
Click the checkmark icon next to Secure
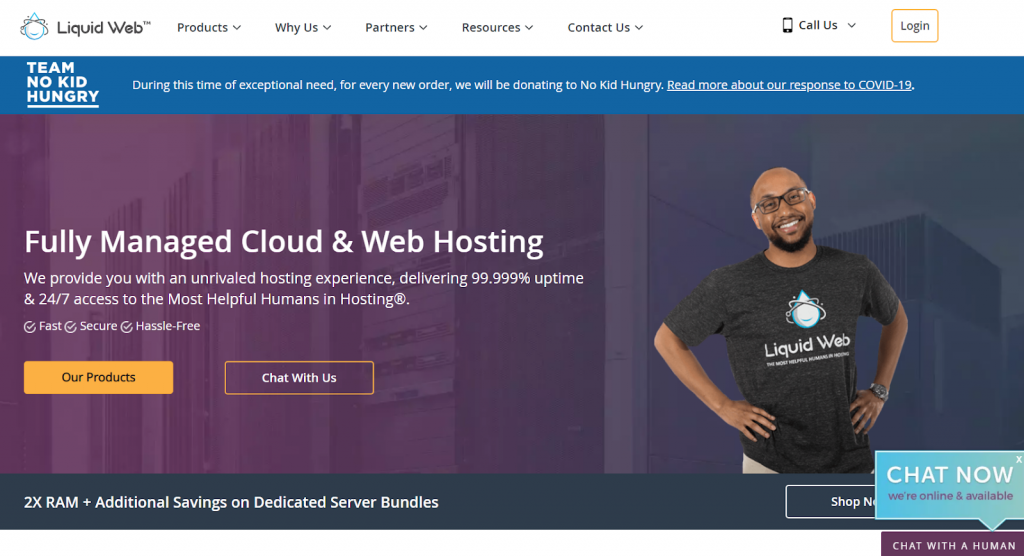[71, 327]
